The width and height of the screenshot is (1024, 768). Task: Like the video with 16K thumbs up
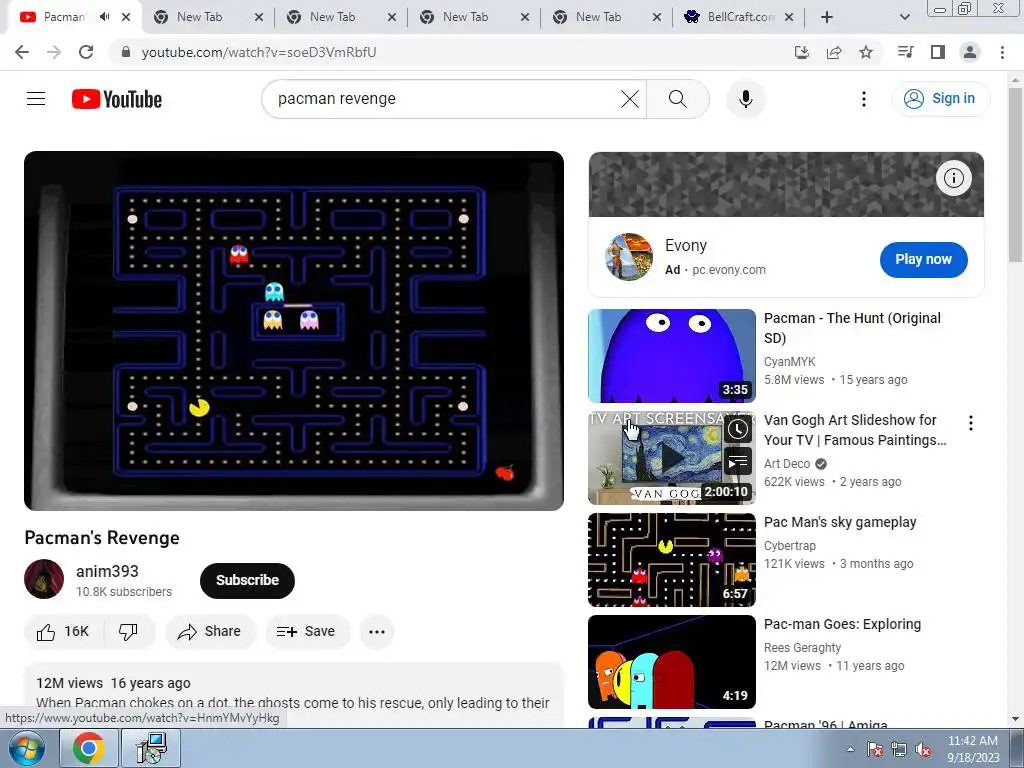[x=63, y=632]
